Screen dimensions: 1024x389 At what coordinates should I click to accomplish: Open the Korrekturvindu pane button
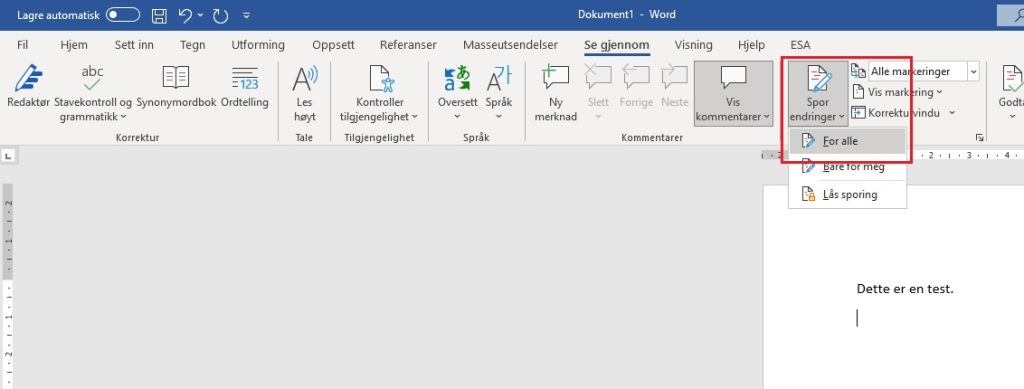(903, 113)
